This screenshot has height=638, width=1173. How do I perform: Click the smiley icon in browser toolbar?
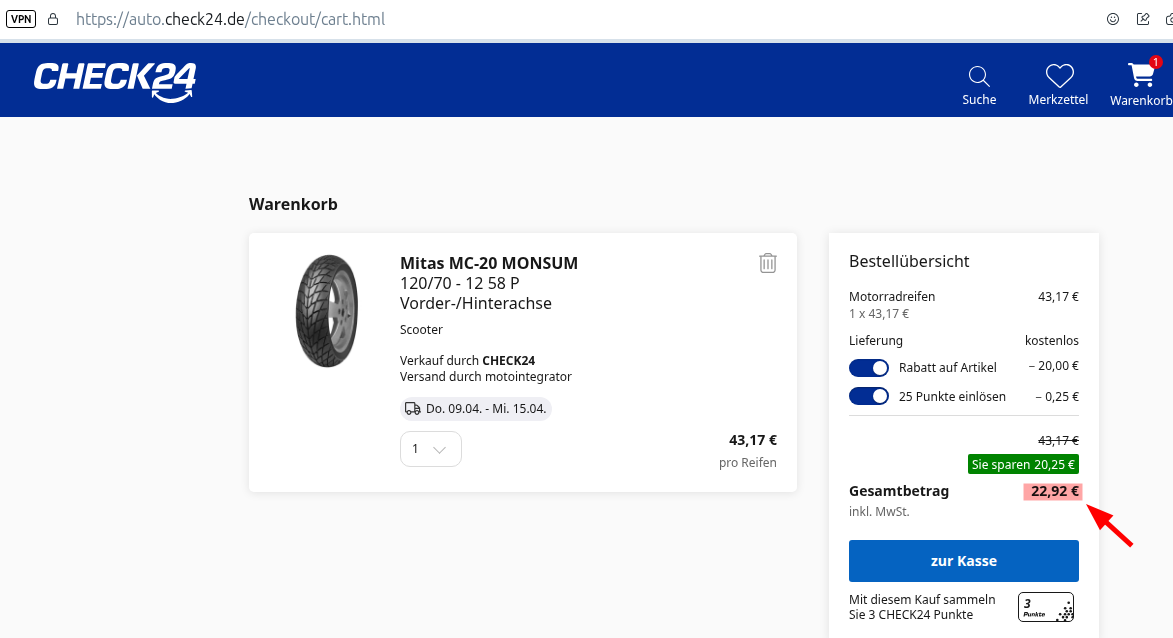click(1112, 19)
